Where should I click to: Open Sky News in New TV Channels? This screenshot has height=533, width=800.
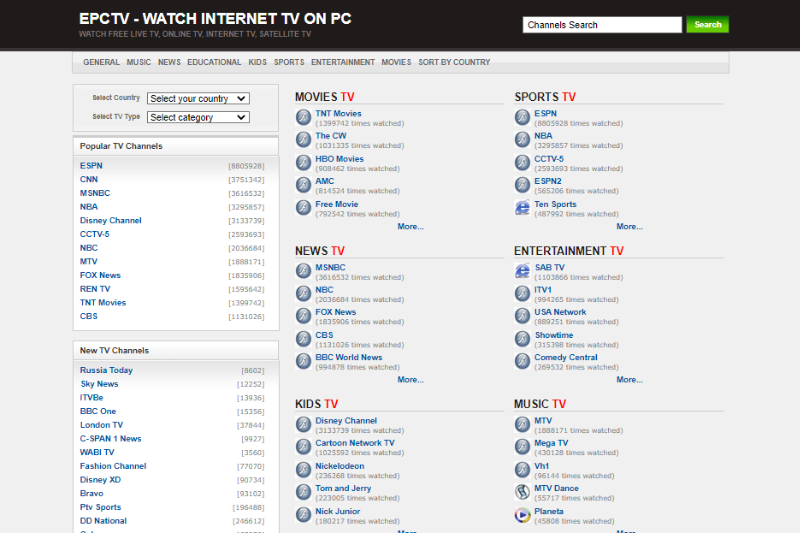pos(99,384)
